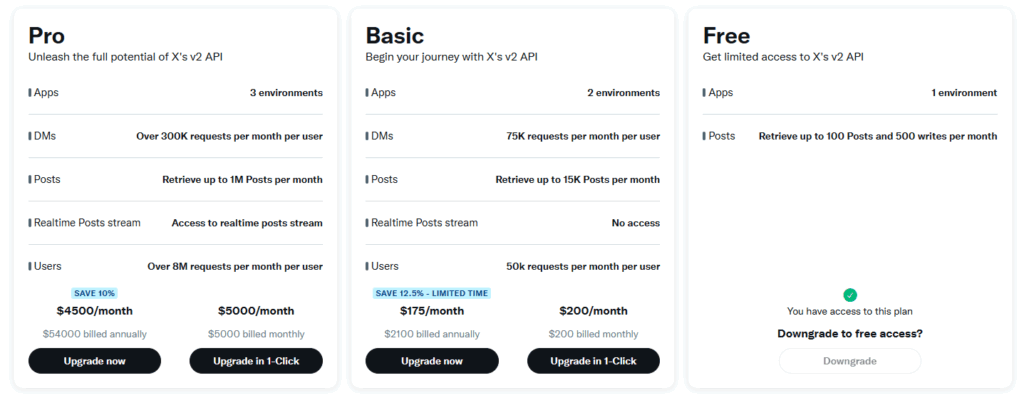Viewport: 1024px width, 400px height.
Task: Click the Users row label in Pro
Action: (45, 266)
